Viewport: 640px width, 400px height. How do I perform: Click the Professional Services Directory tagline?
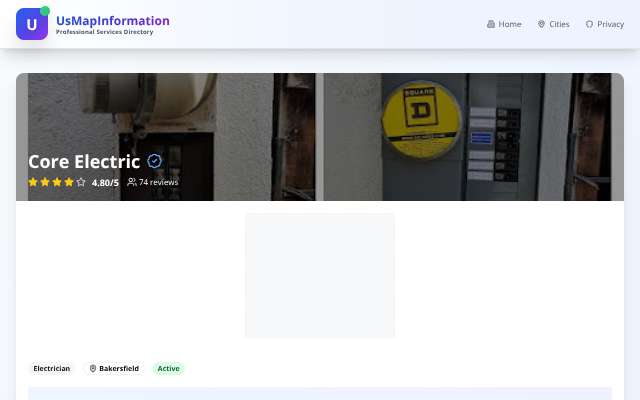(x=104, y=32)
